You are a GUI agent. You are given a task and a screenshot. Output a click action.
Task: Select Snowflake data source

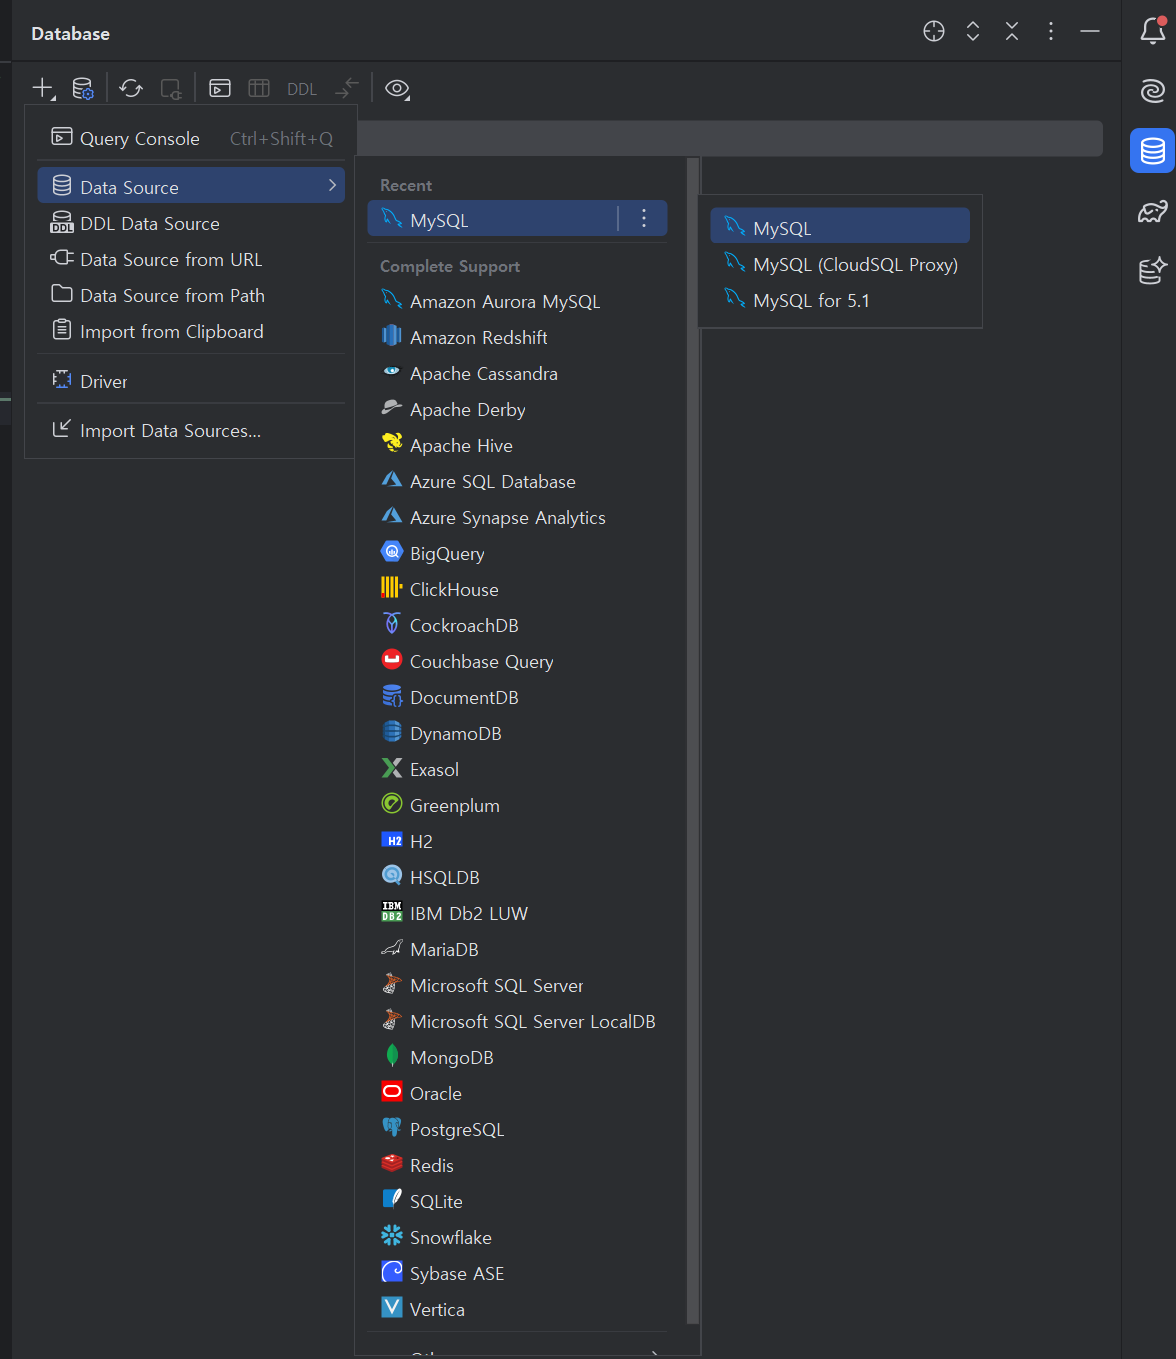517,1237
